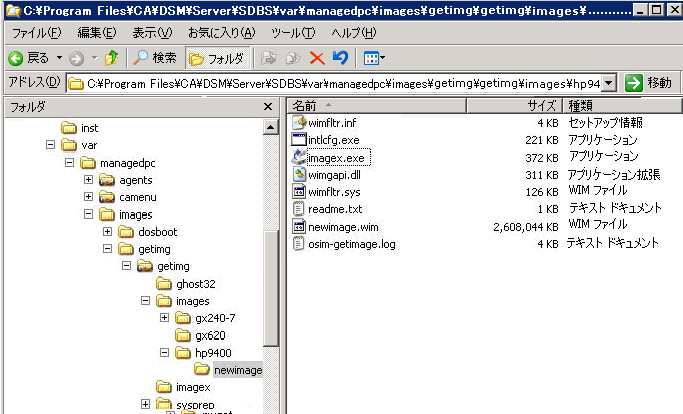
Task: Select the readme.txt file icon
Action: tap(299, 209)
